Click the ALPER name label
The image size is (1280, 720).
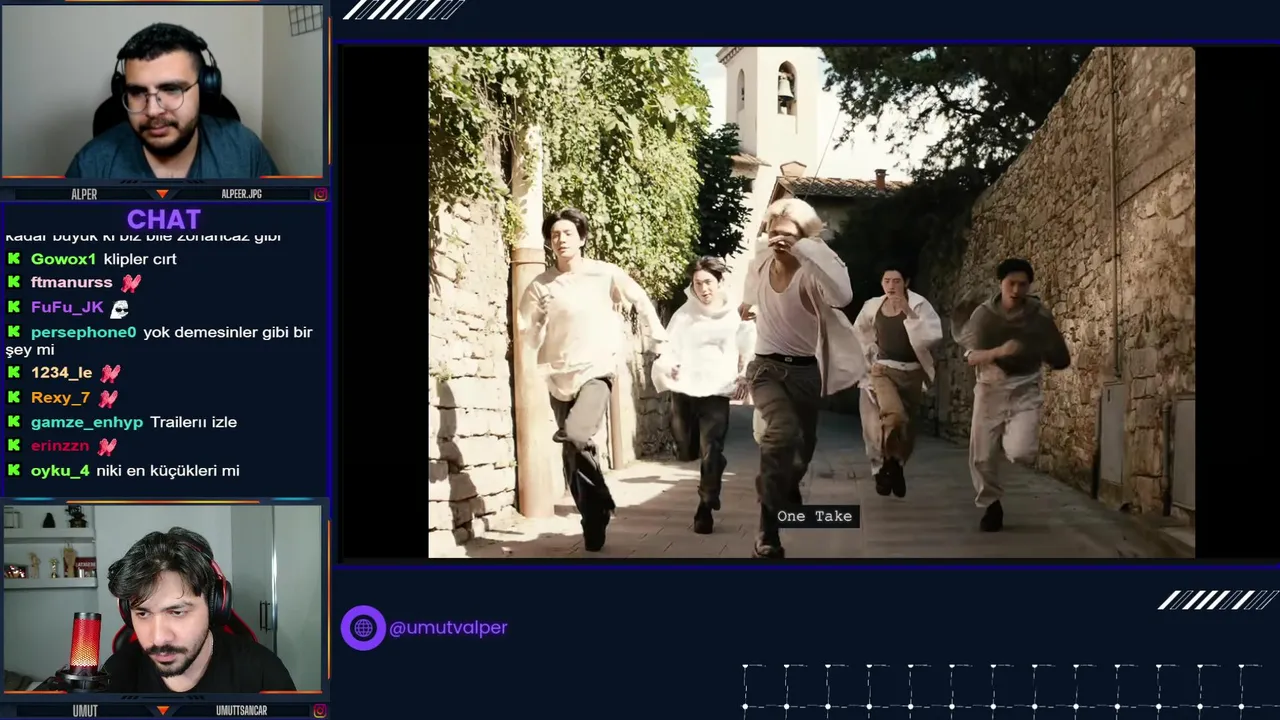click(x=84, y=194)
